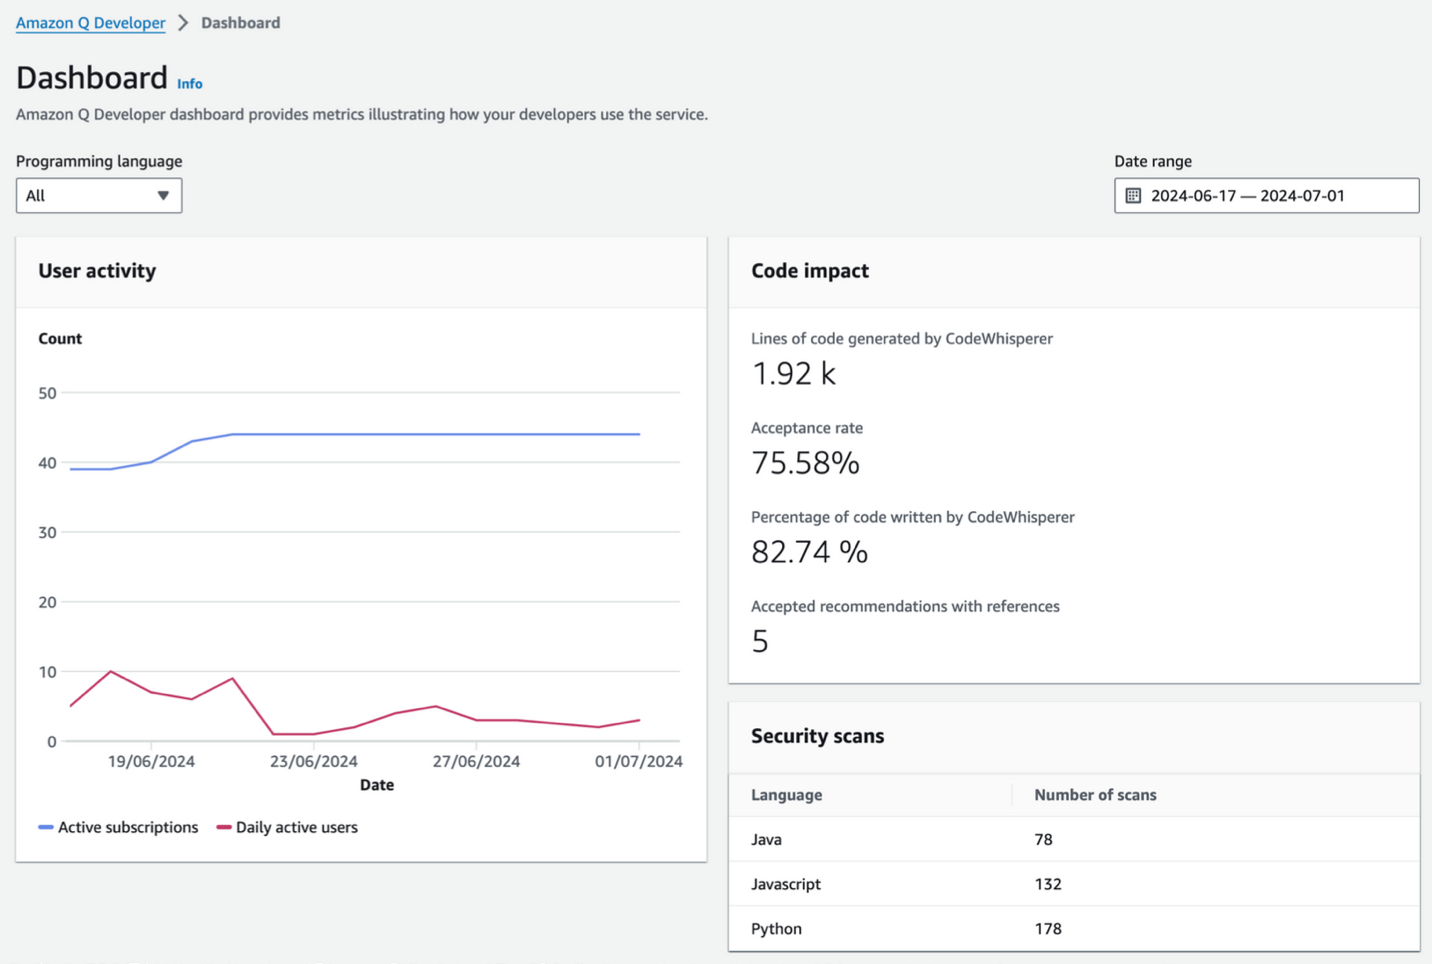The width and height of the screenshot is (1432, 964).
Task: Expand the Programming language dropdown
Action: 98,196
